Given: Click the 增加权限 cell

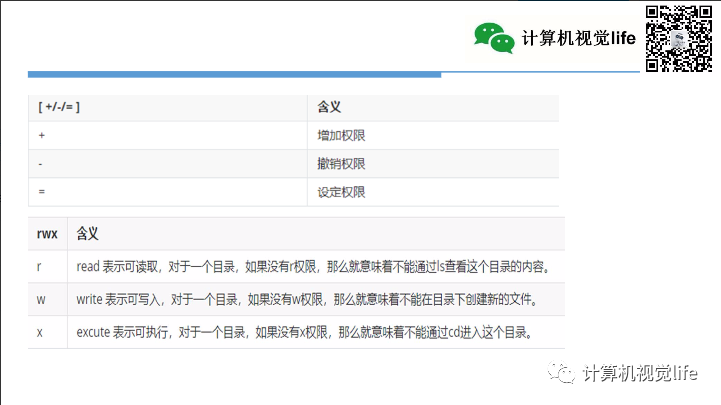Looking at the screenshot, I should pos(433,136).
